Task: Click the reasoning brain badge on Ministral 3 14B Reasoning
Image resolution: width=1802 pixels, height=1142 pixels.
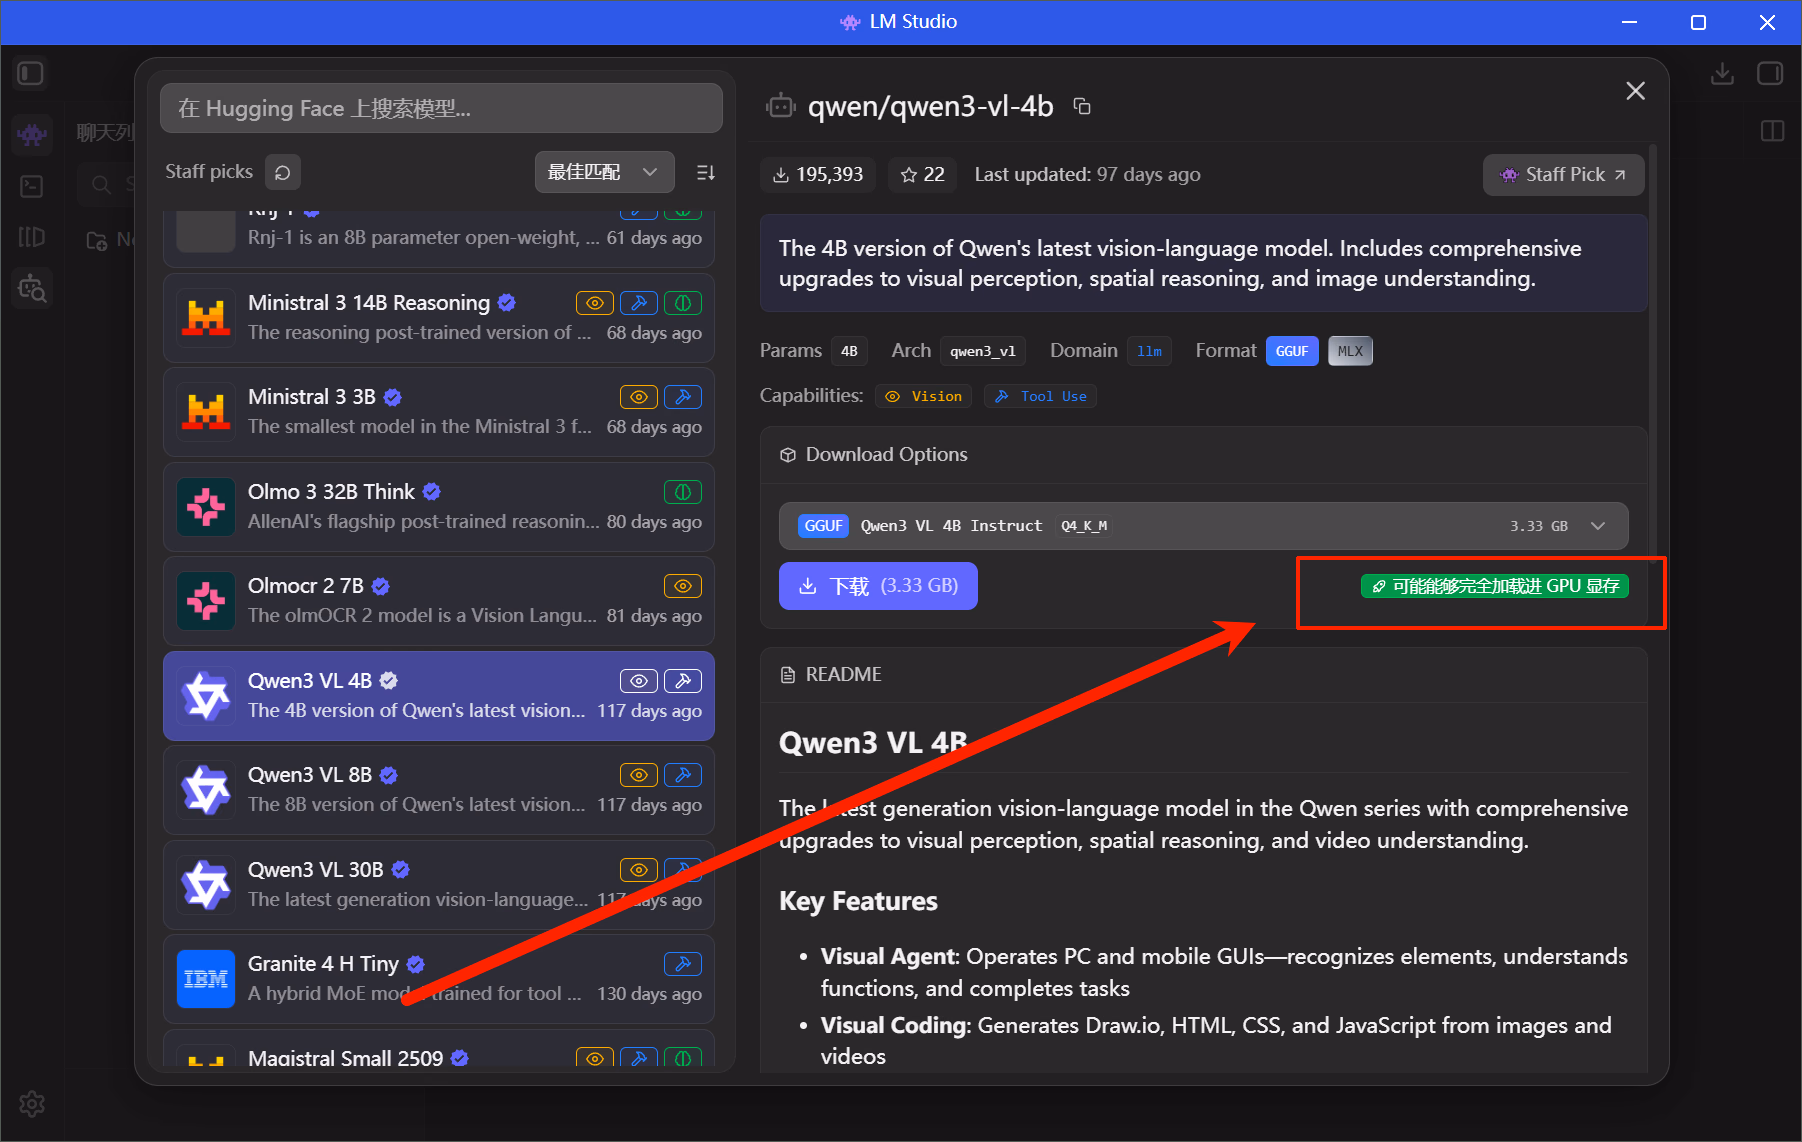Action: click(683, 303)
